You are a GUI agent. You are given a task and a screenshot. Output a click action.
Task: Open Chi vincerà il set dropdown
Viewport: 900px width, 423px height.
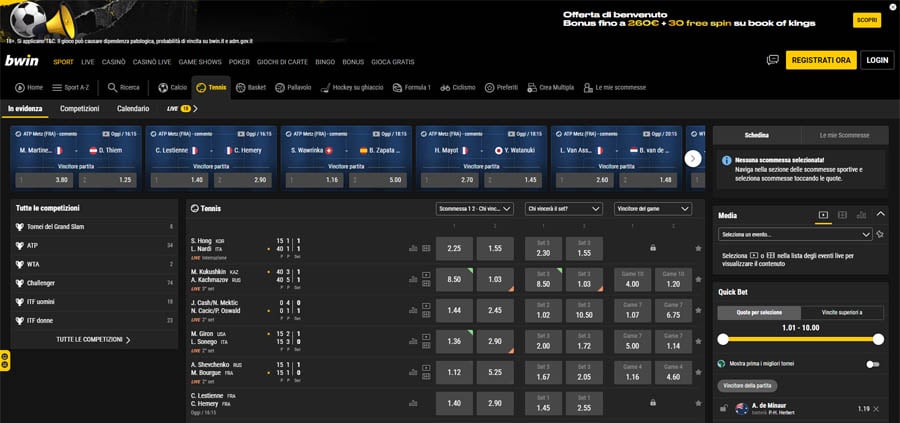click(x=564, y=209)
